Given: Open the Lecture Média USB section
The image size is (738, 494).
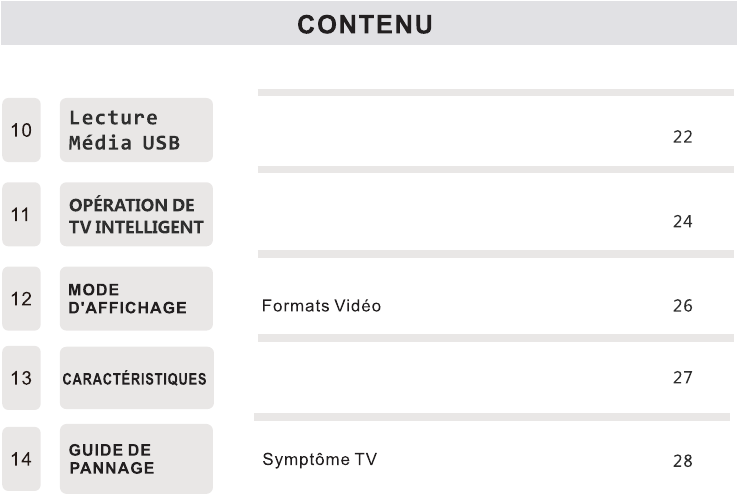Looking at the screenshot, I should pyautogui.click(x=136, y=130).
